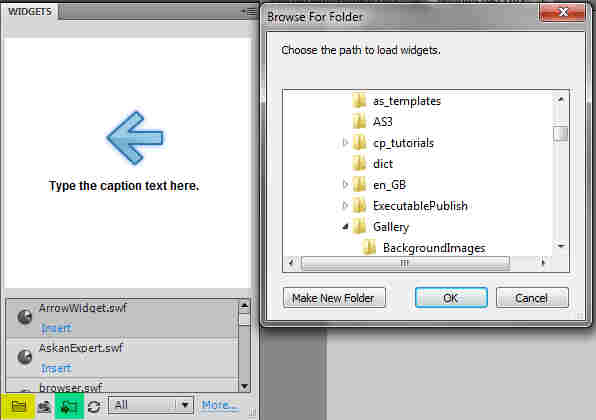Switch to the WIDGETS tab
The height and width of the screenshot is (420, 596).
click(30, 12)
